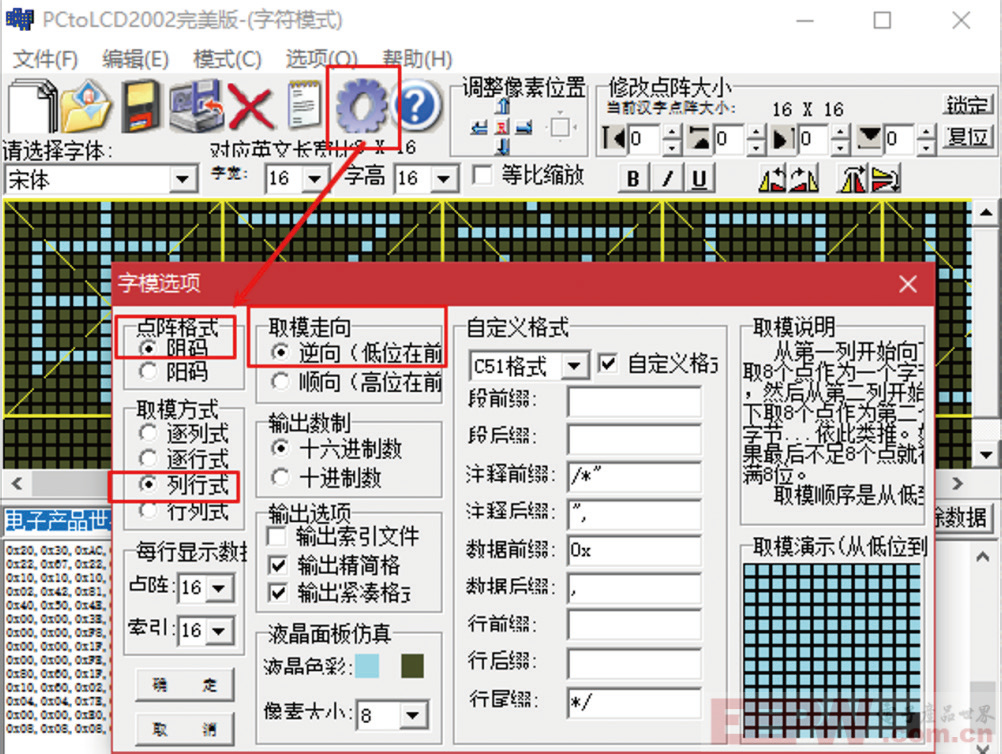Click into the 行尾缀 */ field

(633, 702)
